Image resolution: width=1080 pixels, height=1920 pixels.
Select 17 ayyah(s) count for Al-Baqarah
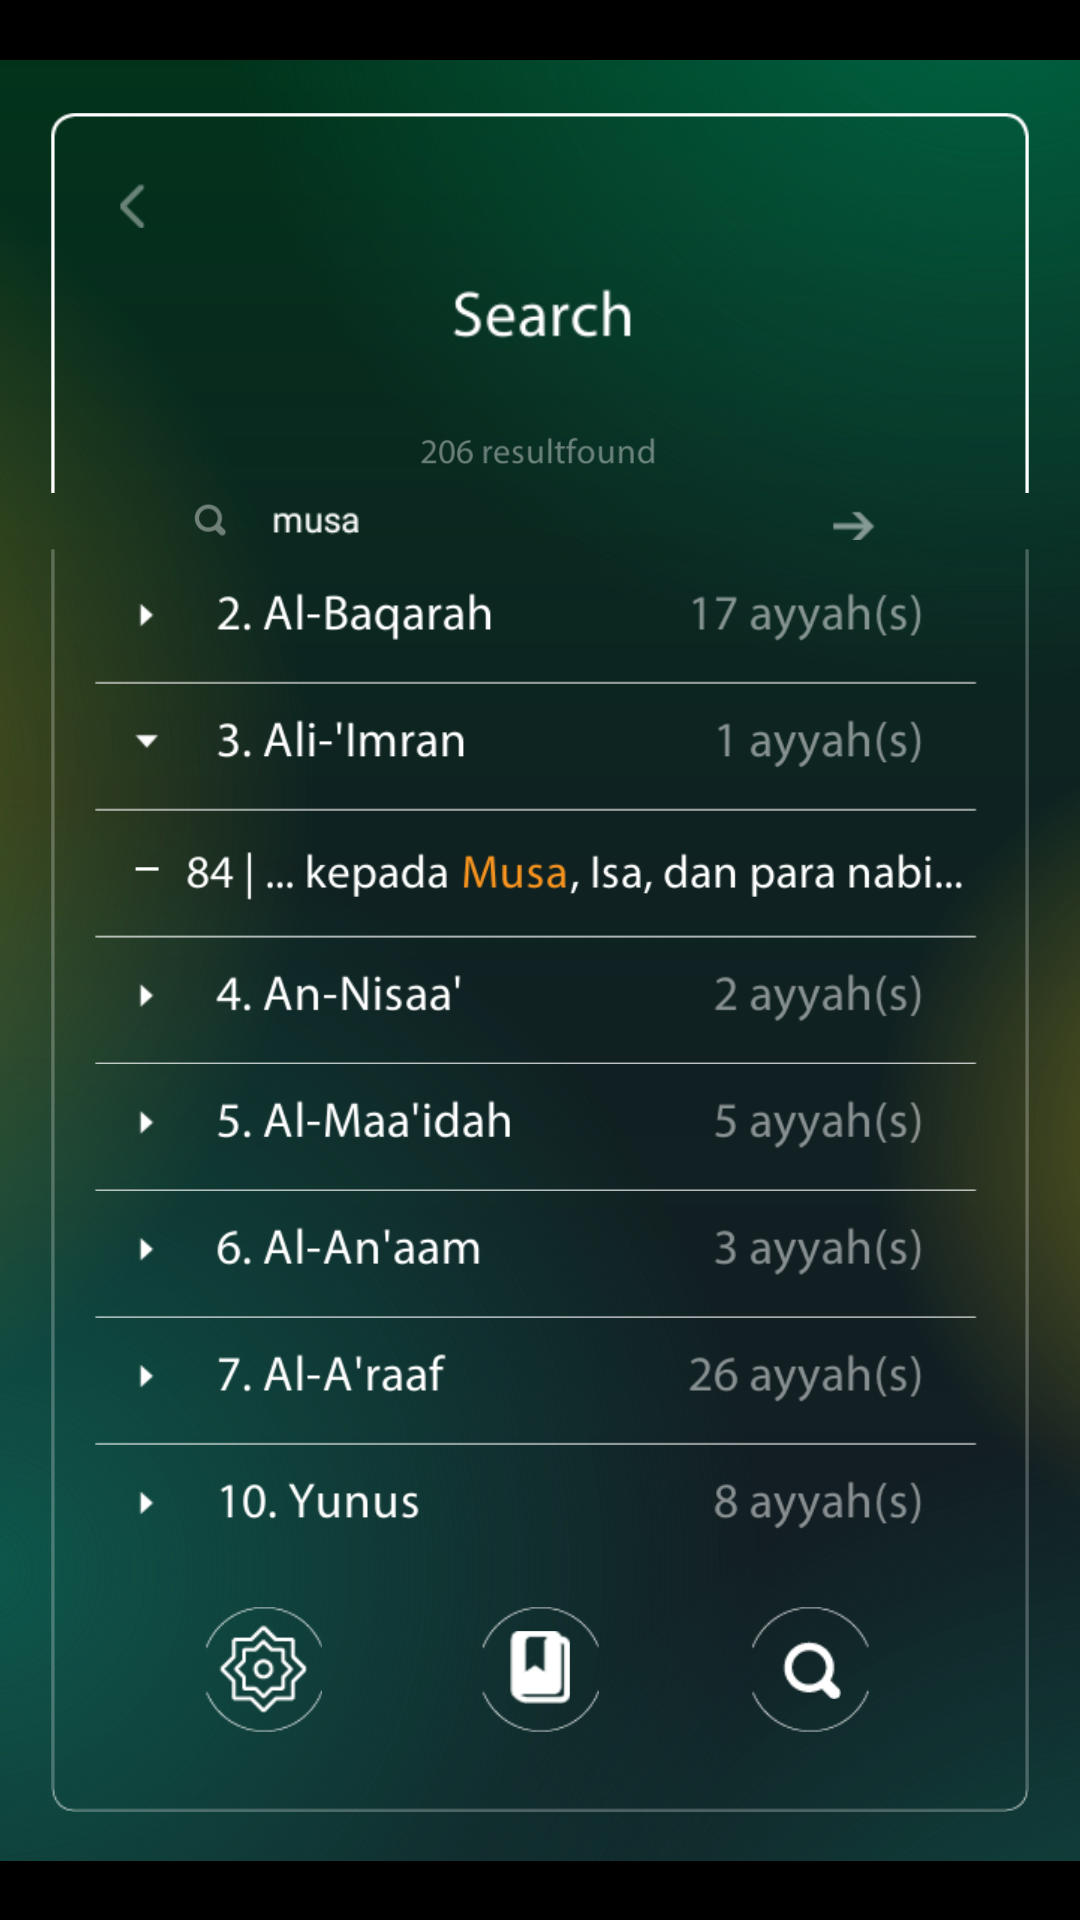(806, 614)
